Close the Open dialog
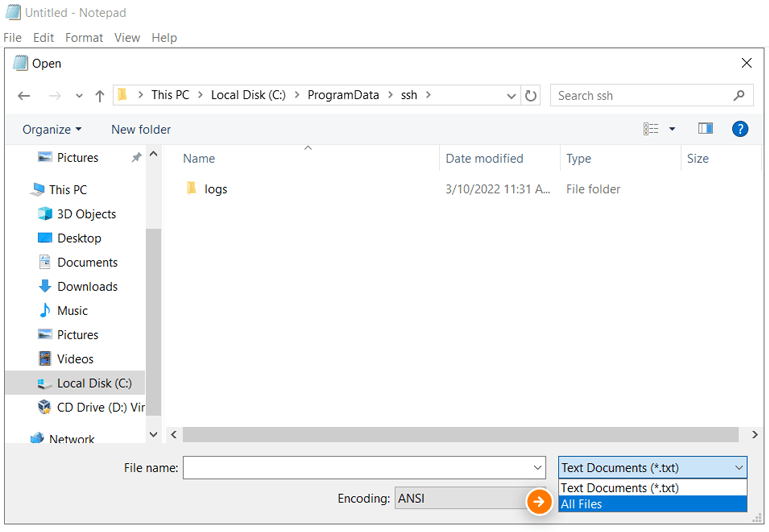 pyautogui.click(x=746, y=63)
